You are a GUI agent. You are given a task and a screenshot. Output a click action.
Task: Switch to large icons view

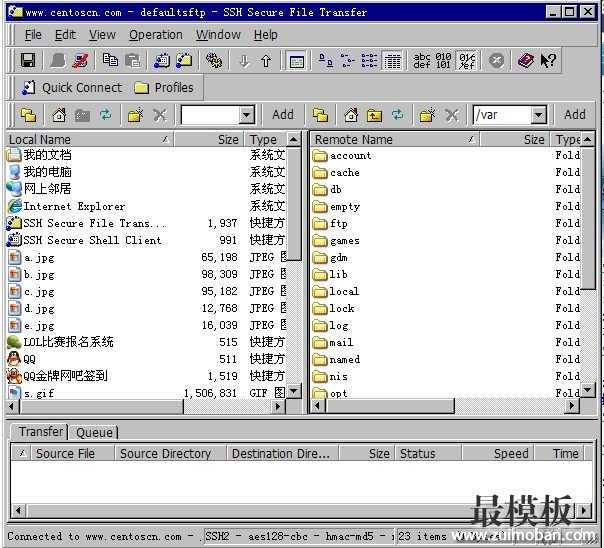[325, 60]
